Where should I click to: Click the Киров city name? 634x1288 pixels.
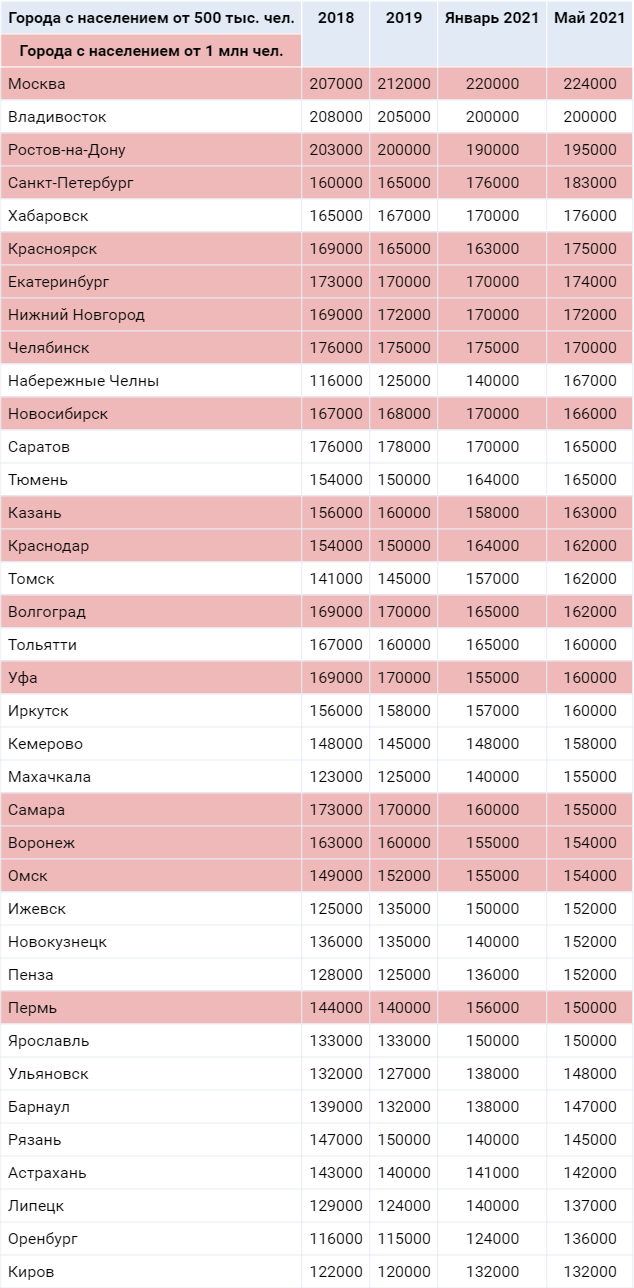pos(31,1272)
